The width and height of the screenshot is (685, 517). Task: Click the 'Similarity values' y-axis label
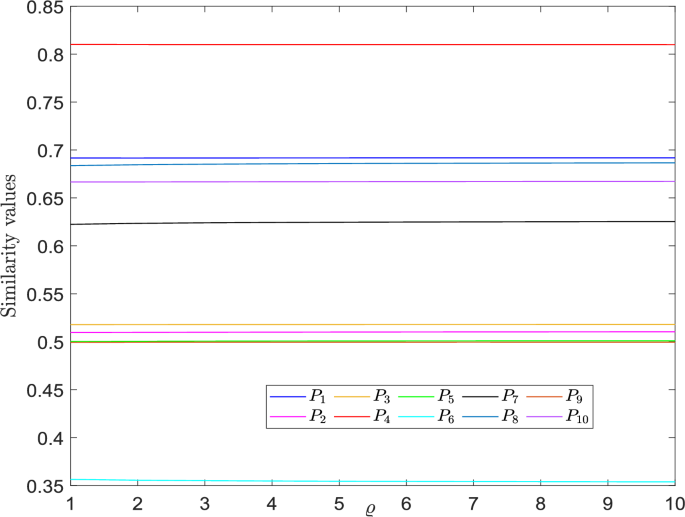pyautogui.click(x=9, y=246)
